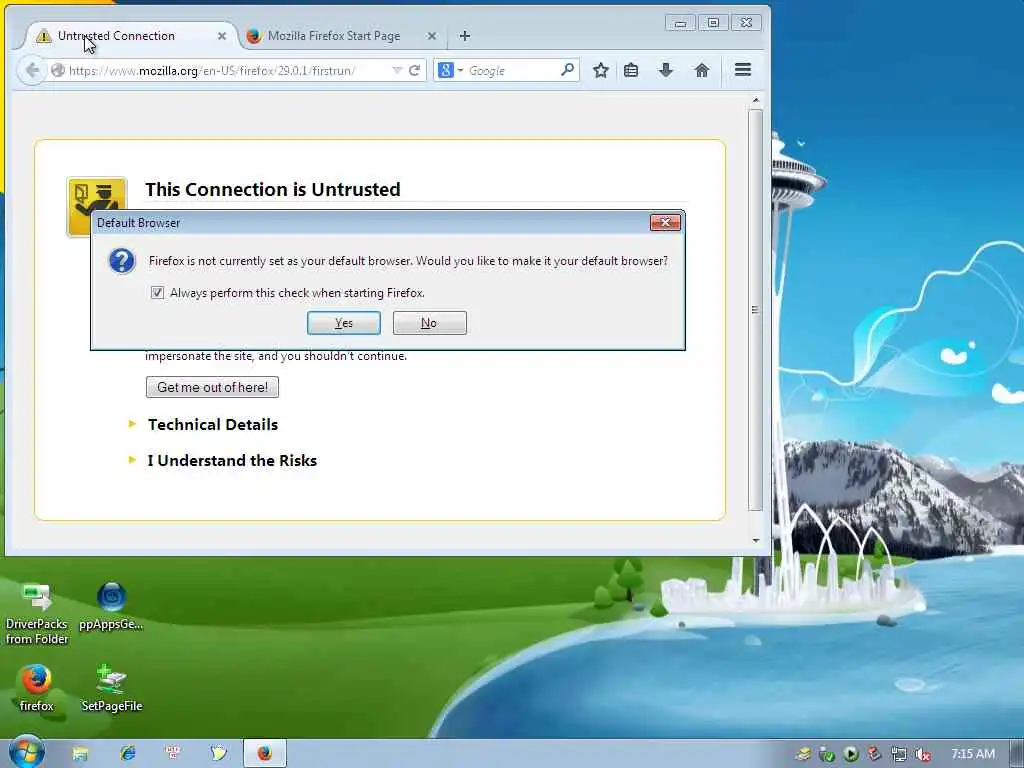The height and width of the screenshot is (768, 1024).
Task: Open the bookmarks list icon
Action: (x=631, y=70)
